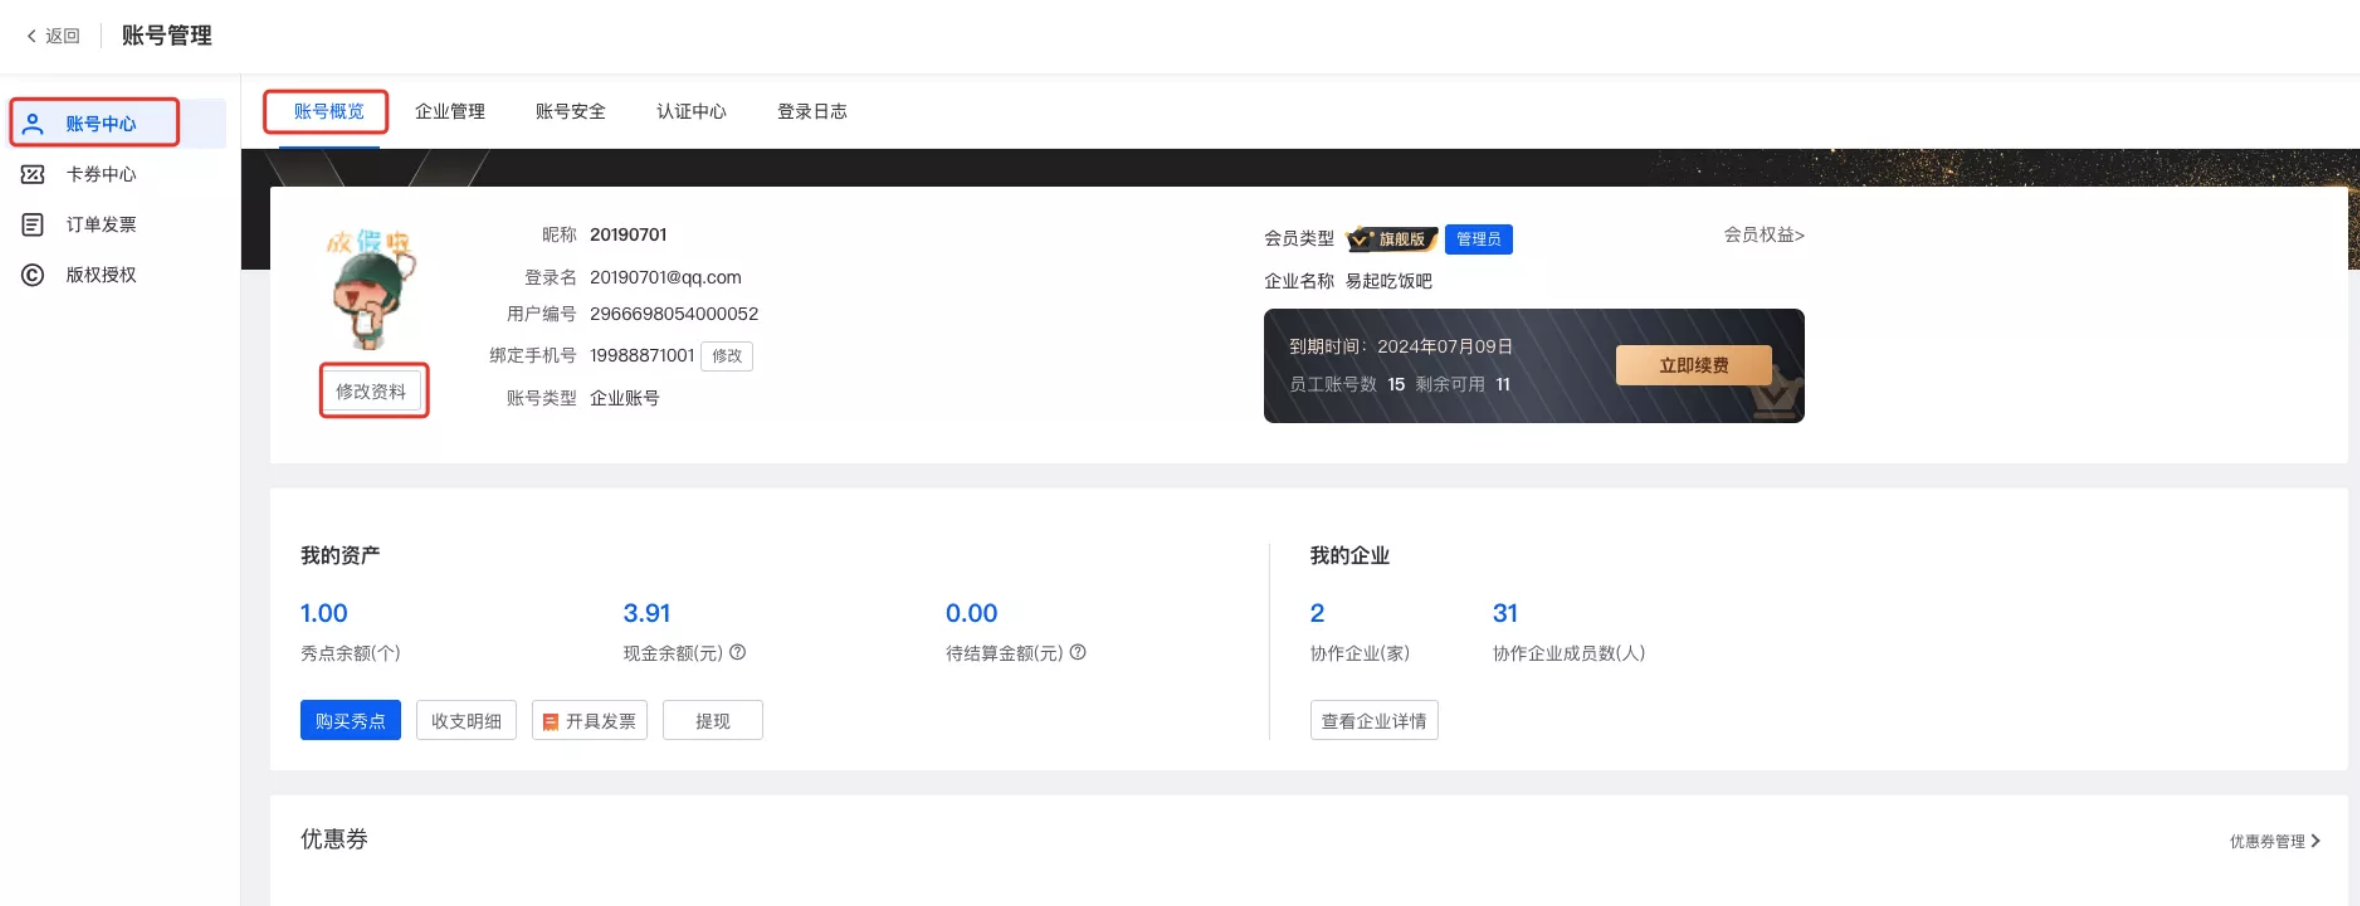
Task: Click help icon next to 现金余额(元)
Action: (738, 652)
